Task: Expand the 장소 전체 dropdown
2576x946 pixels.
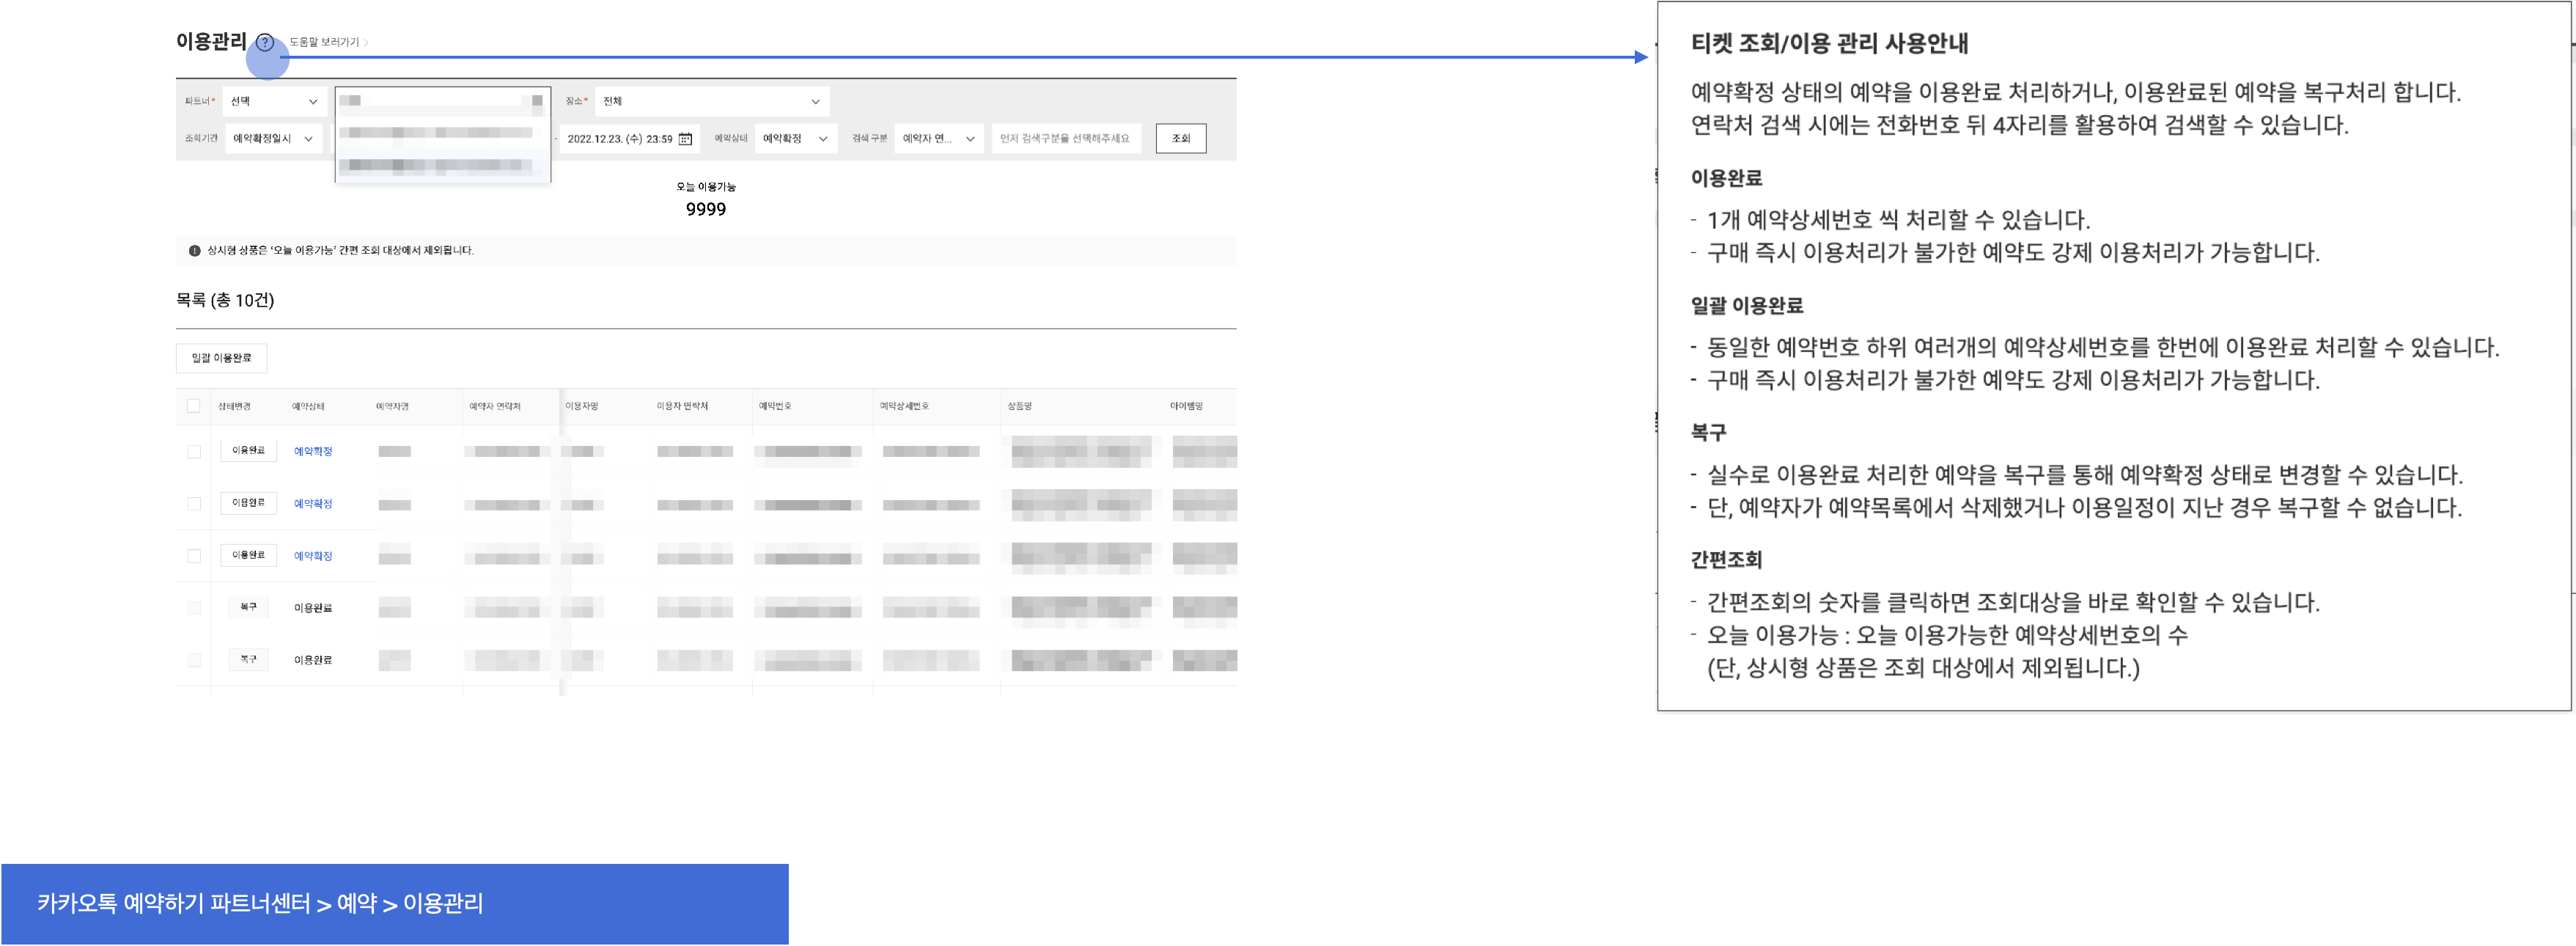Action: 711,101
